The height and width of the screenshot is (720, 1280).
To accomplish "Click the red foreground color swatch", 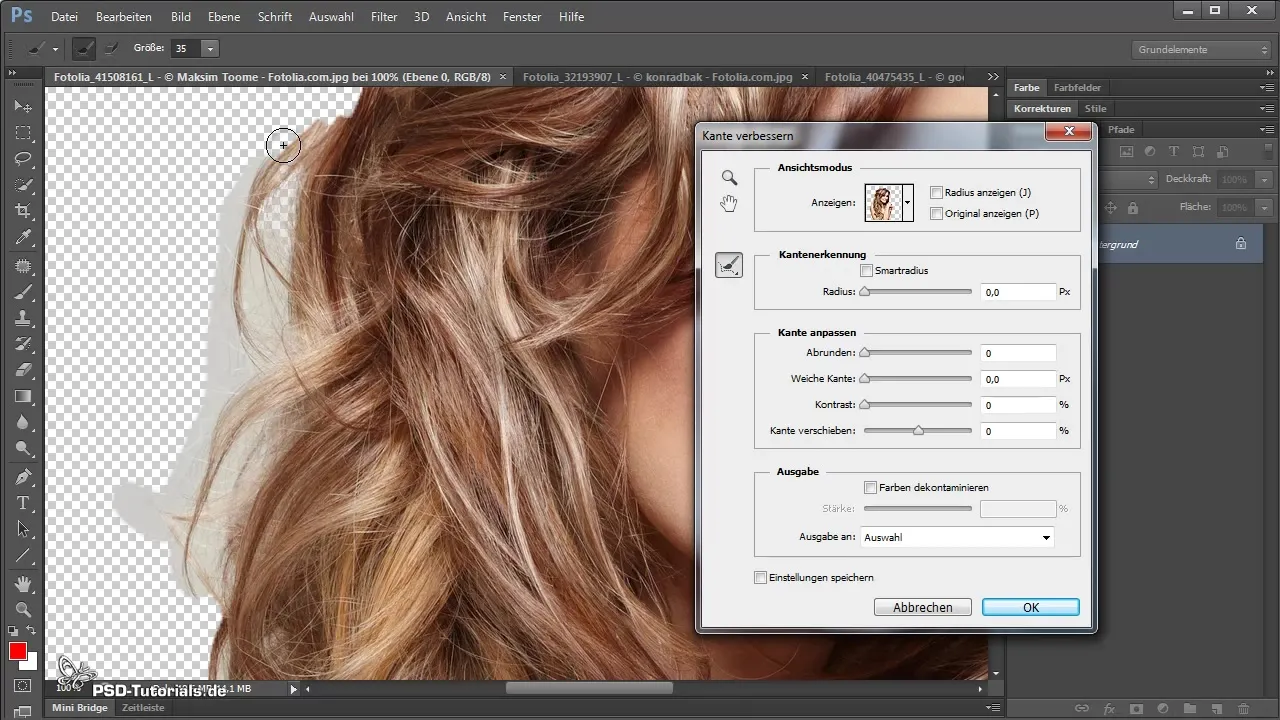I will point(17,652).
